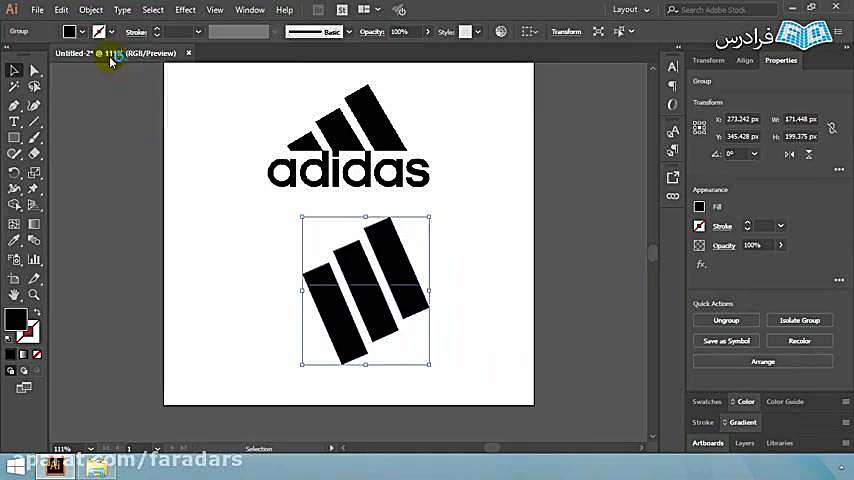The width and height of the screenshot is (854, 480).
Task: Switch to the Layers tab
Action: click(744, 443)
